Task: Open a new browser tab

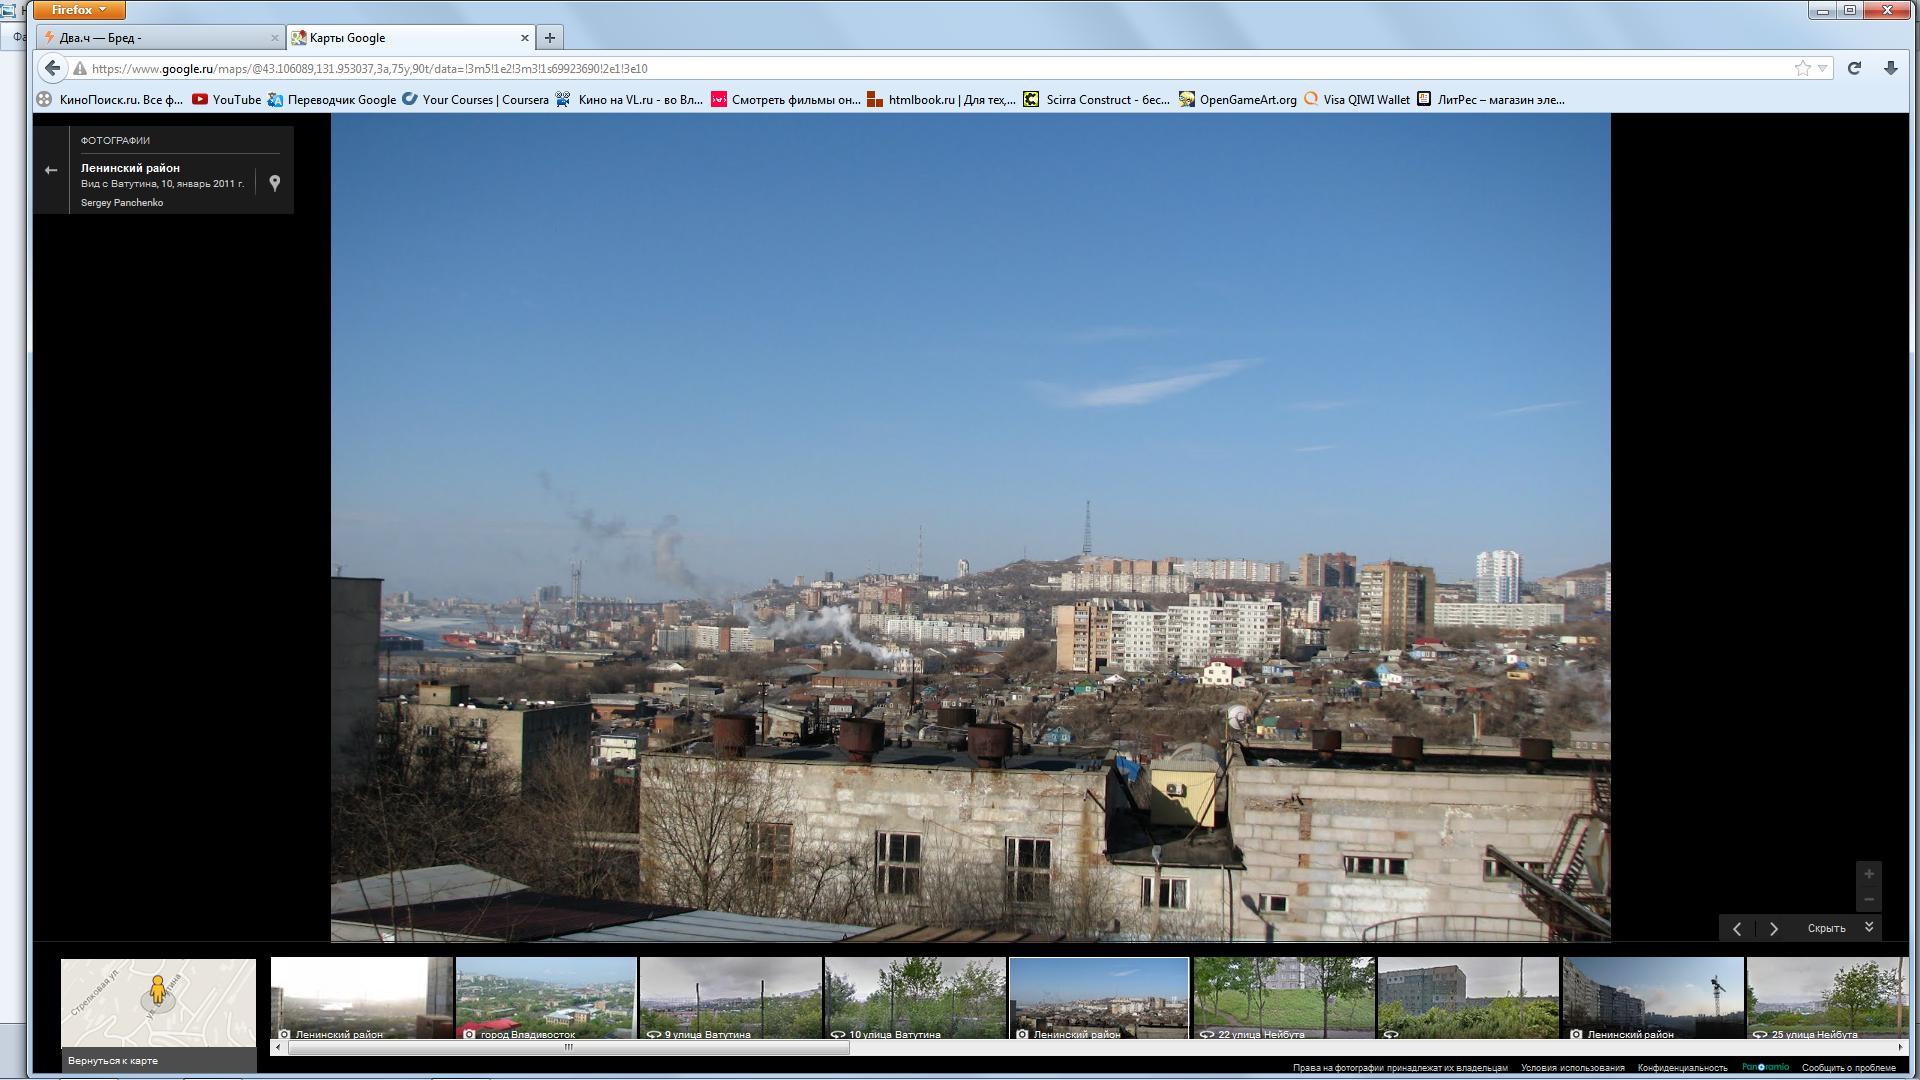Action: [x=549, y=38]
